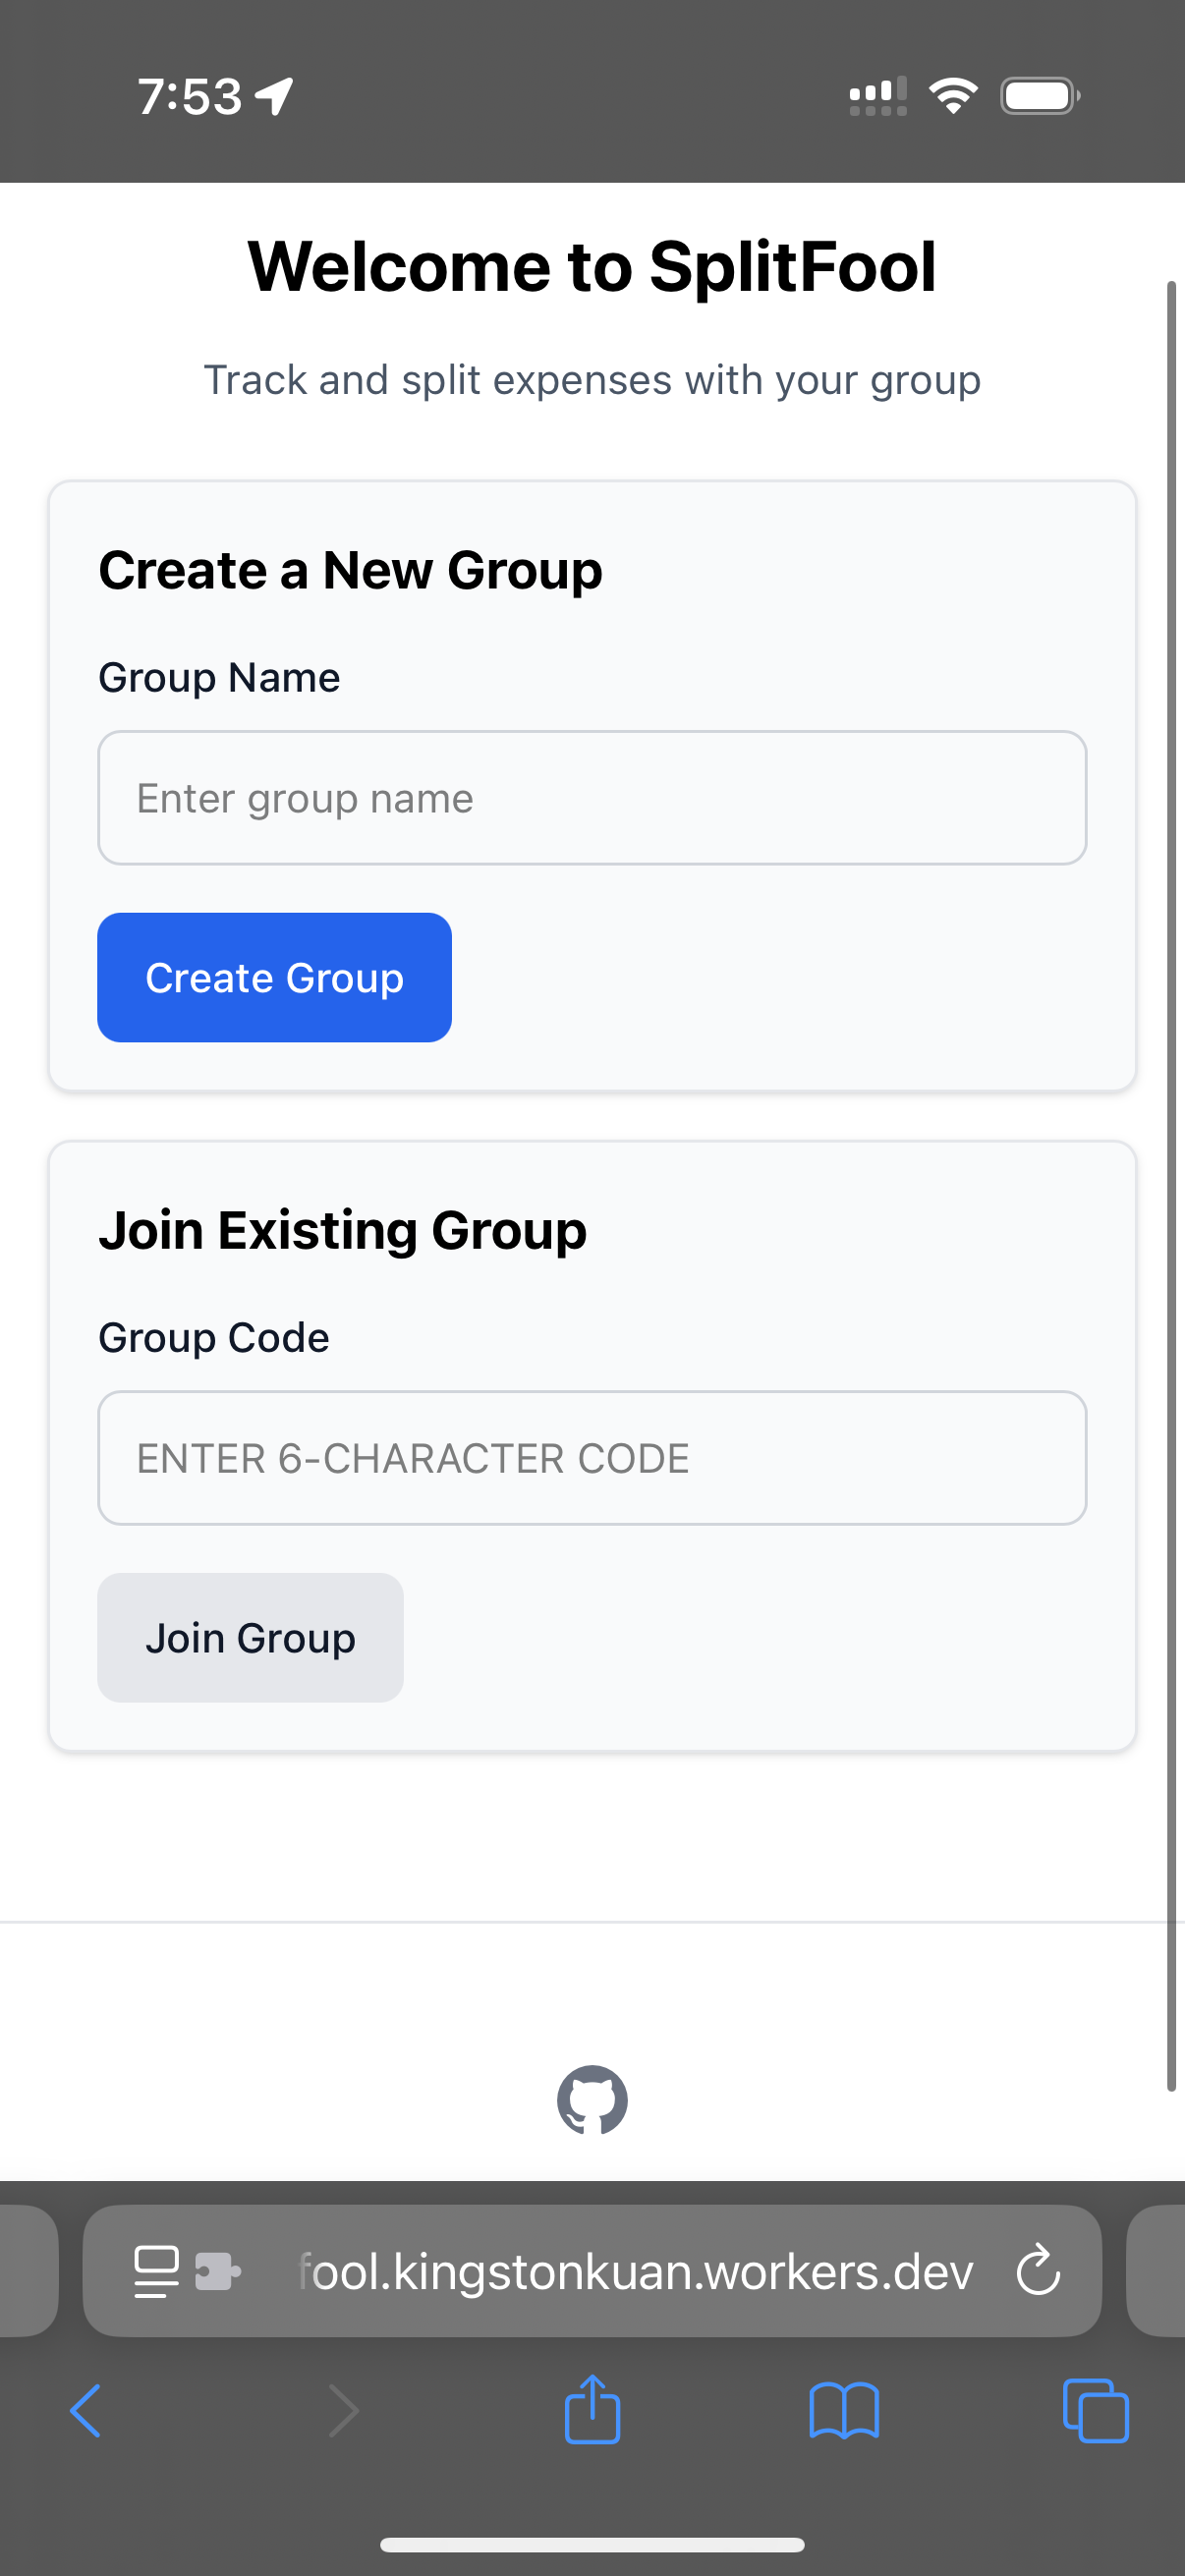Tap the battery indicator in the status bar
The width and height of the screenshot is (1185, 2576).
1039,96
